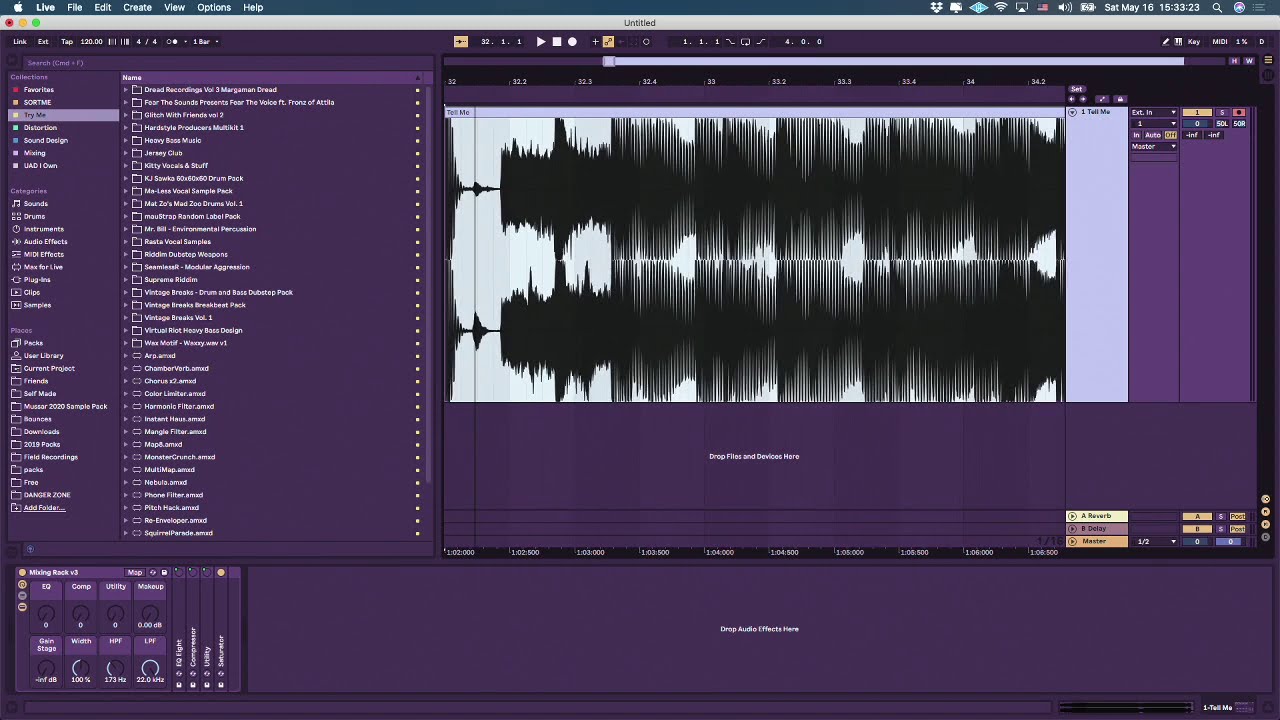Viewport: 1280px width, 720px height.
Task: Click Hot-Swap icon on Mixing Rack v3
Action: coord(153,573)
